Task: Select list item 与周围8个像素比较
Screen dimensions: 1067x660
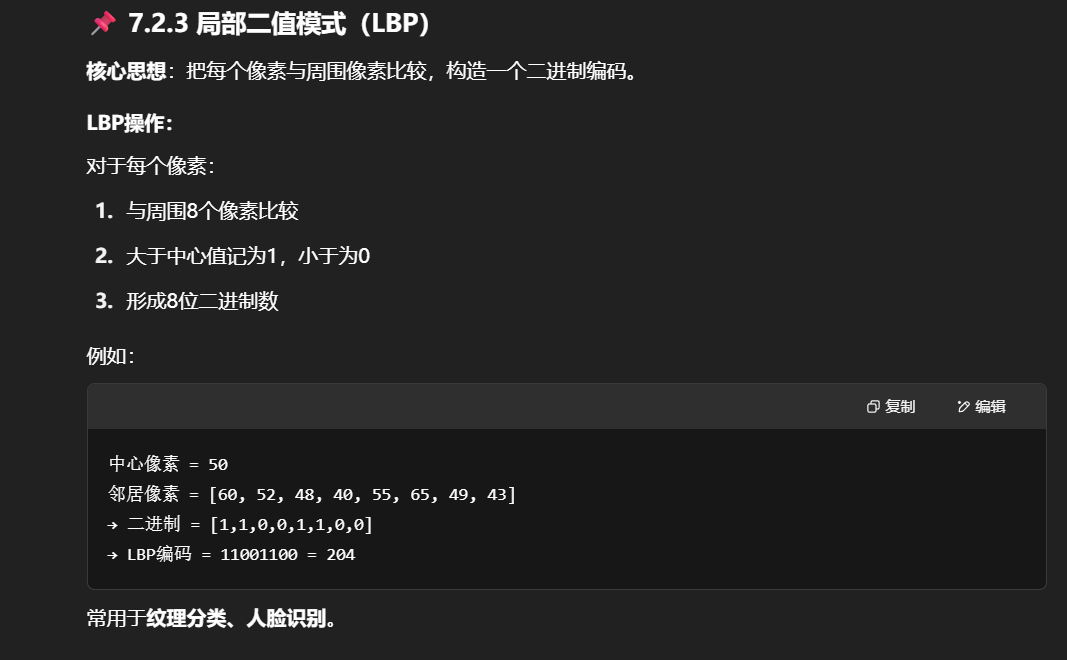Action: pos(212,211)
